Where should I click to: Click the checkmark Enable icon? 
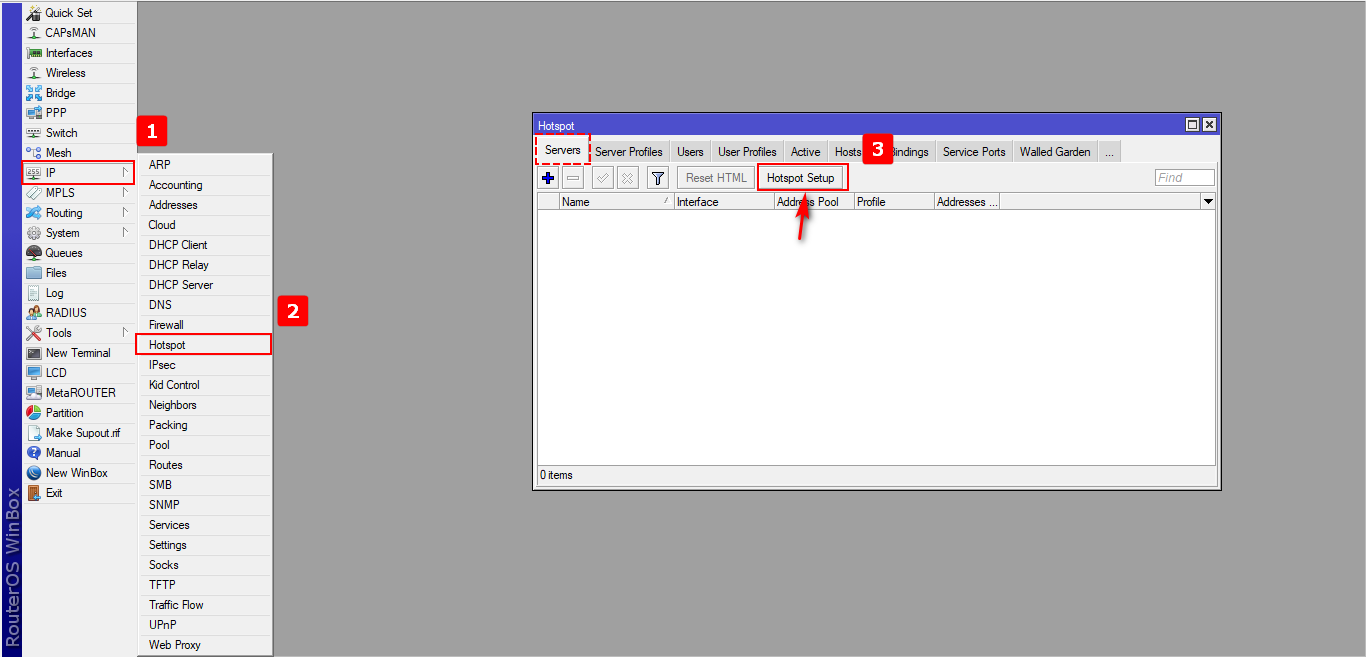click(x=603, y=178)
